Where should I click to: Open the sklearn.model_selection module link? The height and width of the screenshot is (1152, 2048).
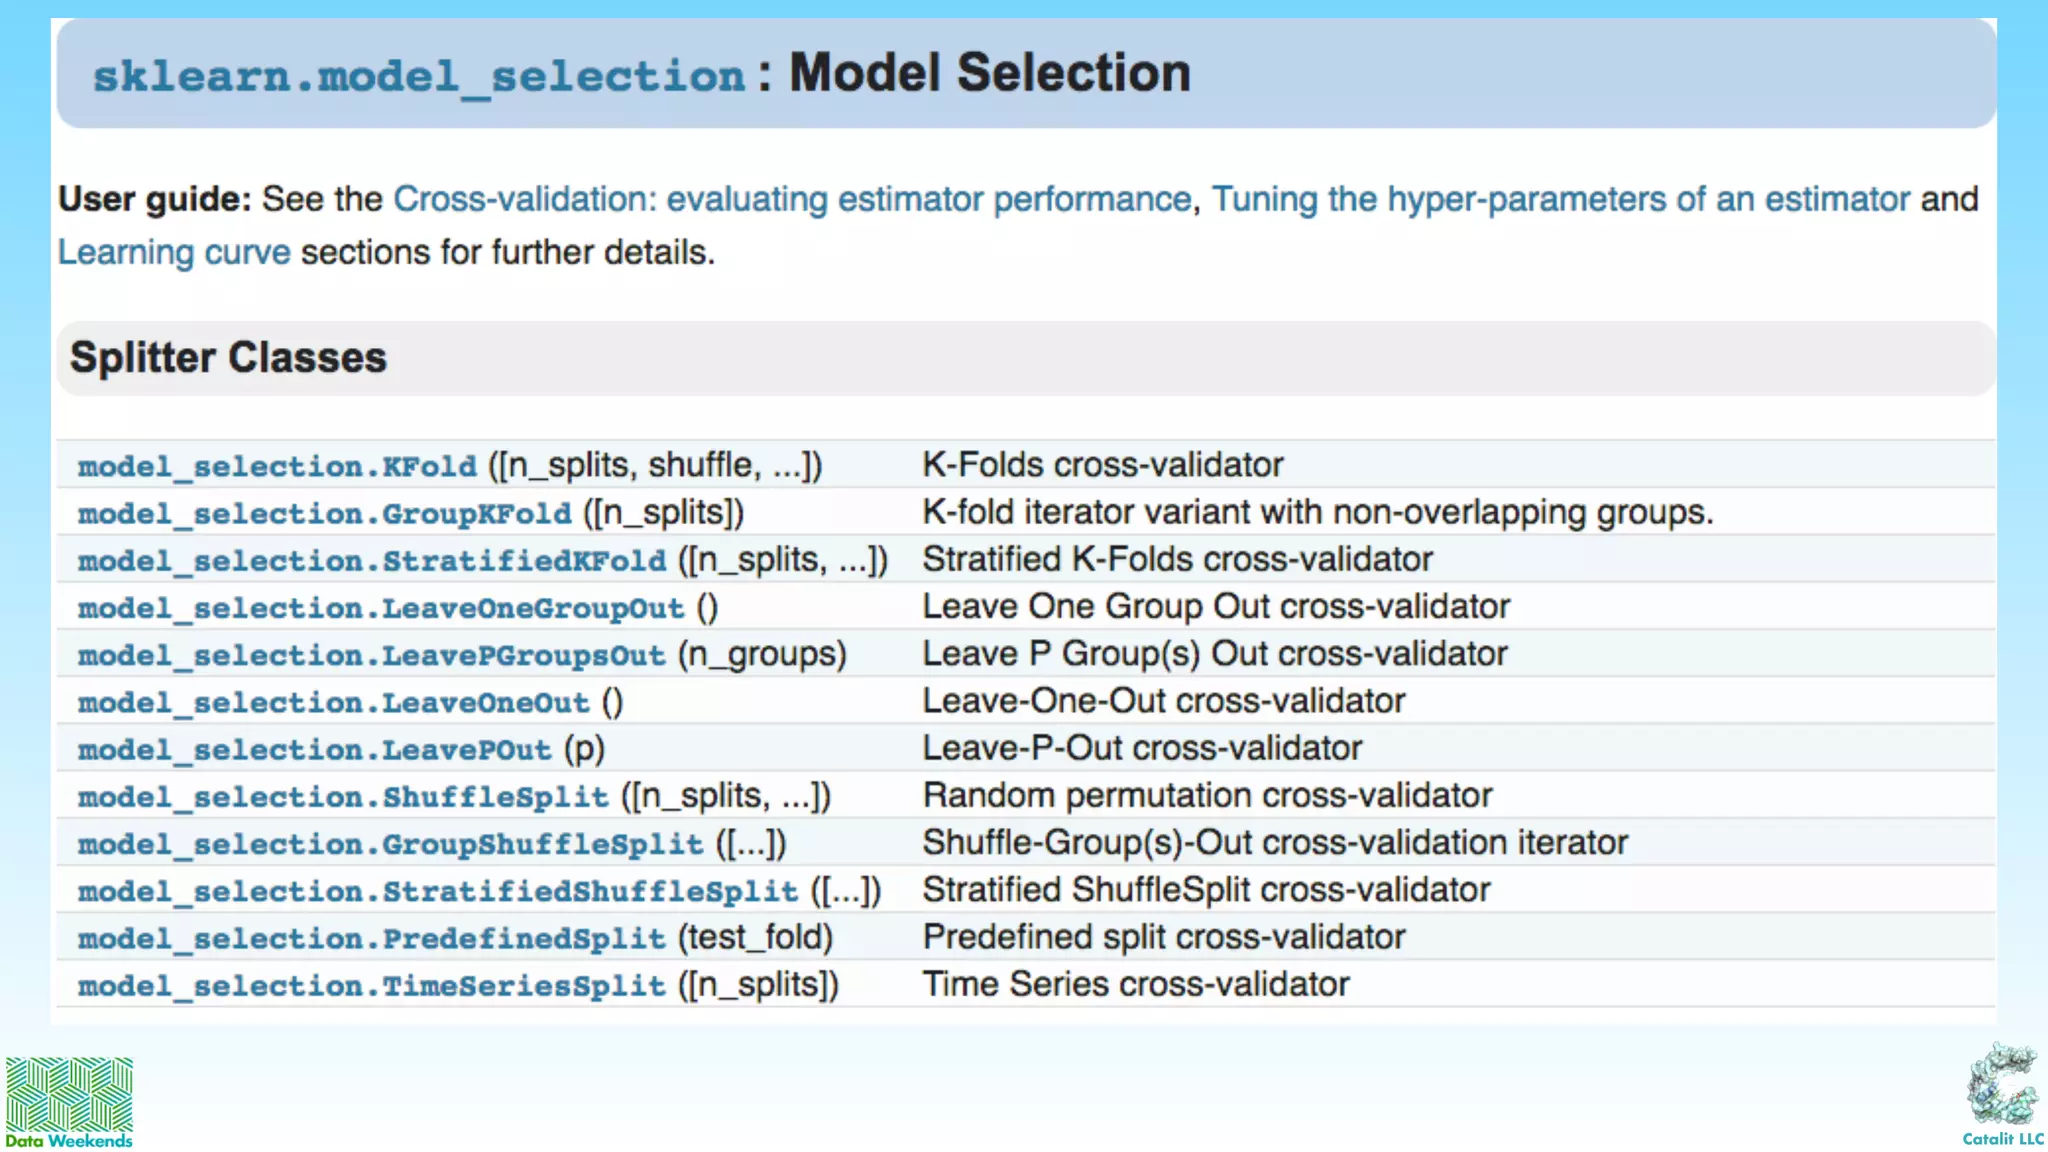pos(419,76)
